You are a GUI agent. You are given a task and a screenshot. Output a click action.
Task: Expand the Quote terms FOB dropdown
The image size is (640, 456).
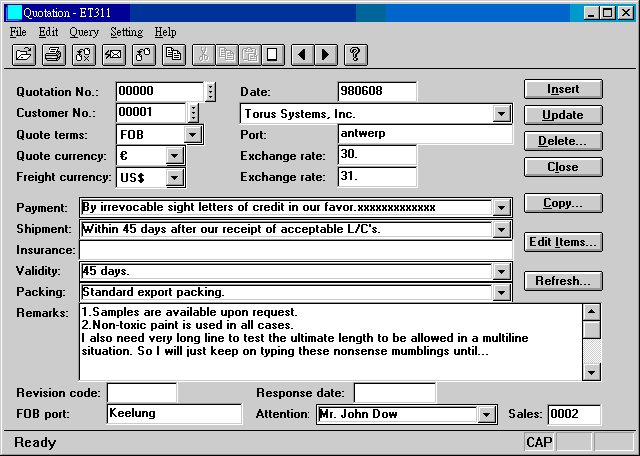pyautogui.click(x=194, y=135)
